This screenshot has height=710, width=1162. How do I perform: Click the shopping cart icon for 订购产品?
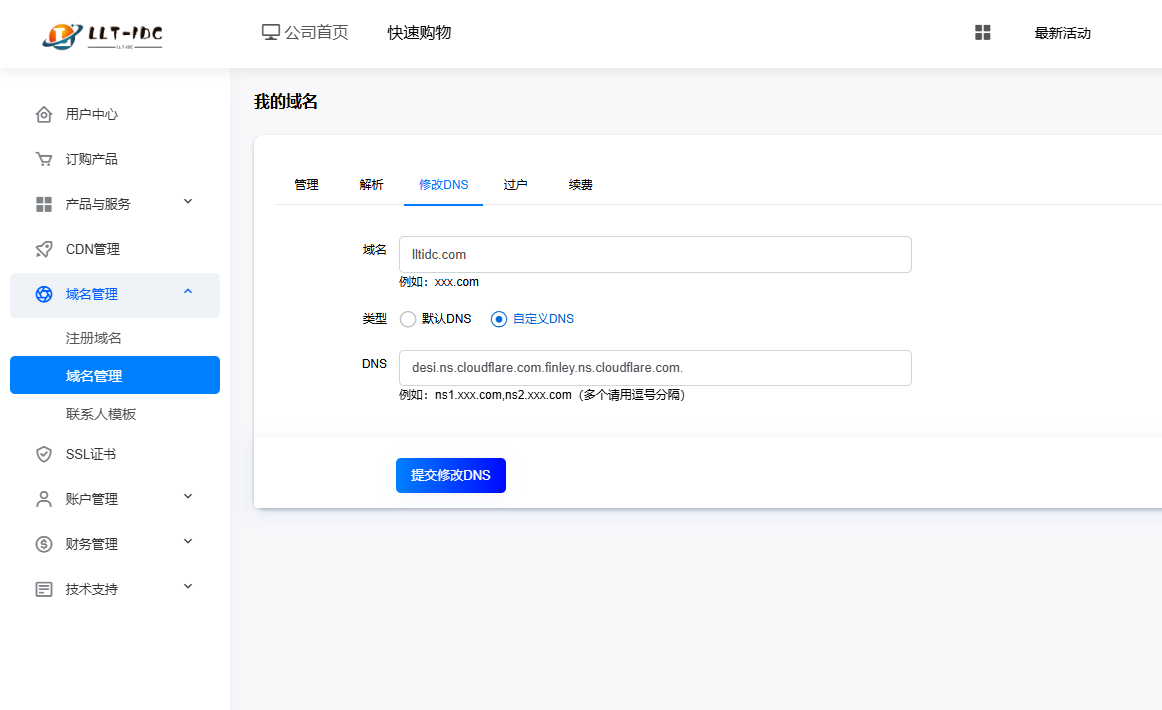[x=44, y=159]
